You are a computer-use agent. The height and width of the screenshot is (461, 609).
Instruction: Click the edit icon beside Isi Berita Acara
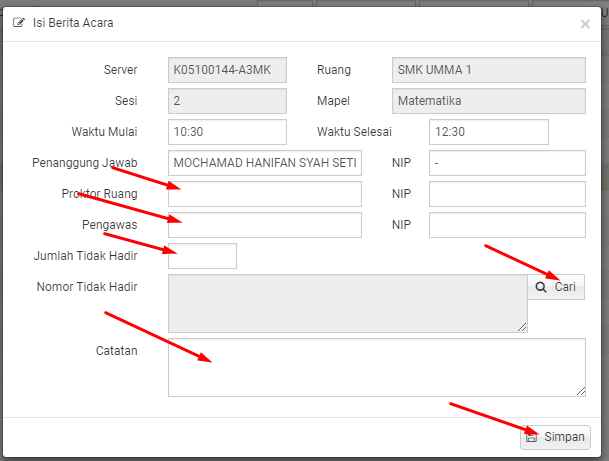pyautogui.click(x=19, y=23)
